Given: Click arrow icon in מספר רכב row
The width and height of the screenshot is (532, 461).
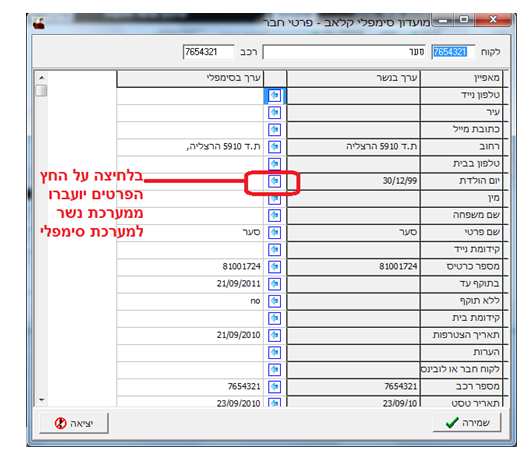Looking at the screenshot, I should [274, 386].
